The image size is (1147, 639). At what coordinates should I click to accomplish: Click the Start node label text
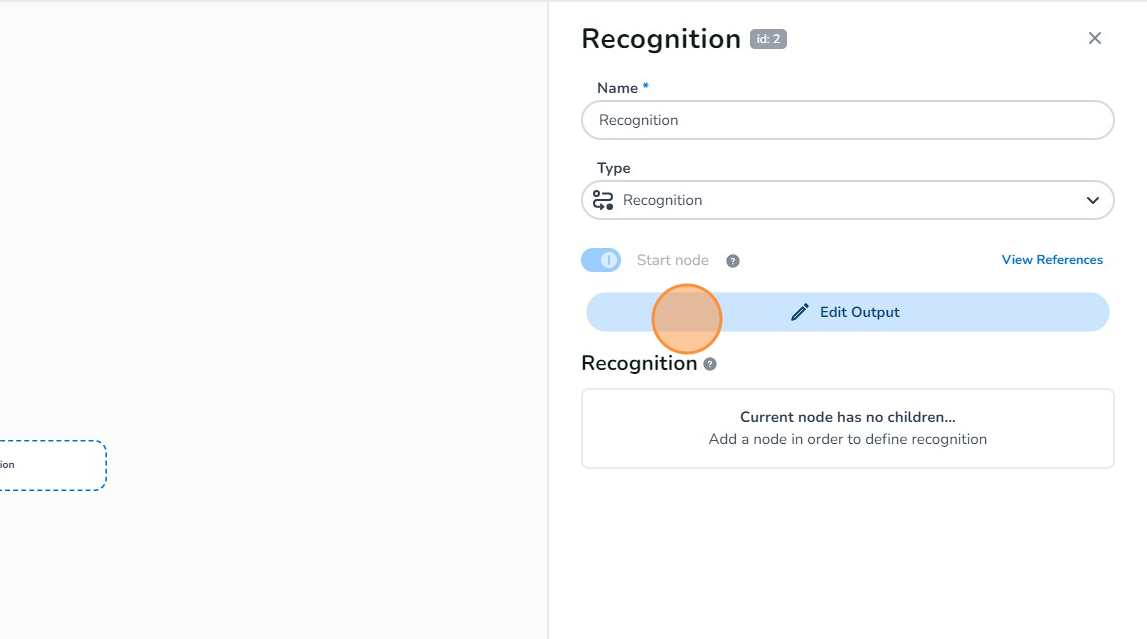point(672,260)
